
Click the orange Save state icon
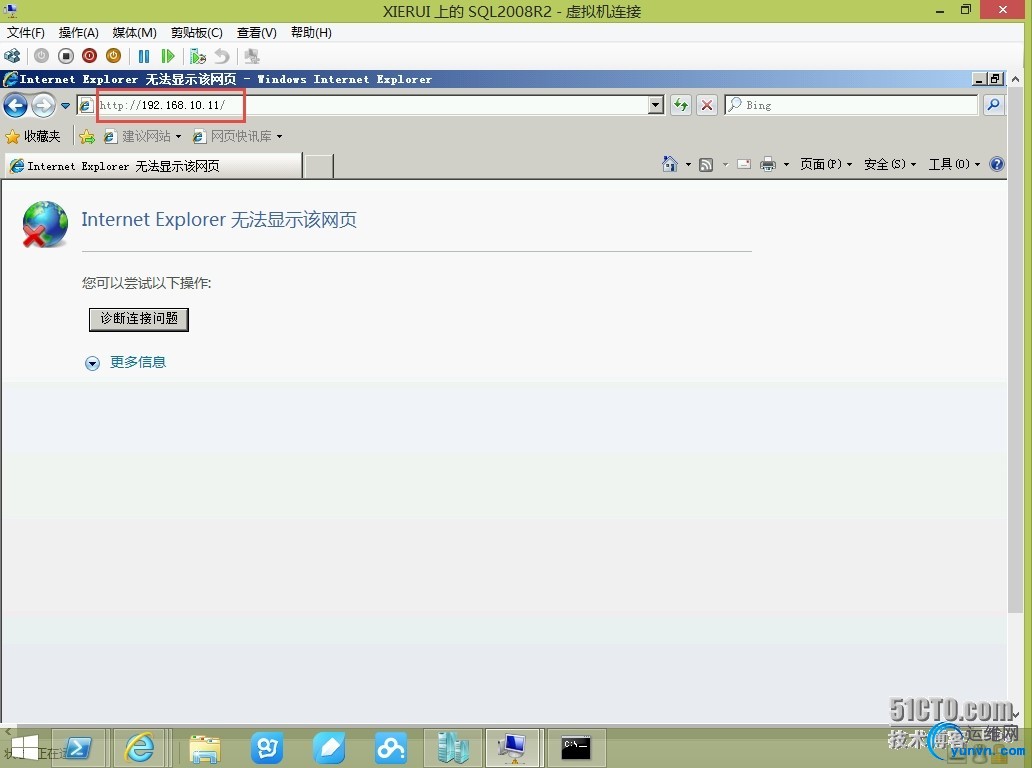tap(113, 56)
